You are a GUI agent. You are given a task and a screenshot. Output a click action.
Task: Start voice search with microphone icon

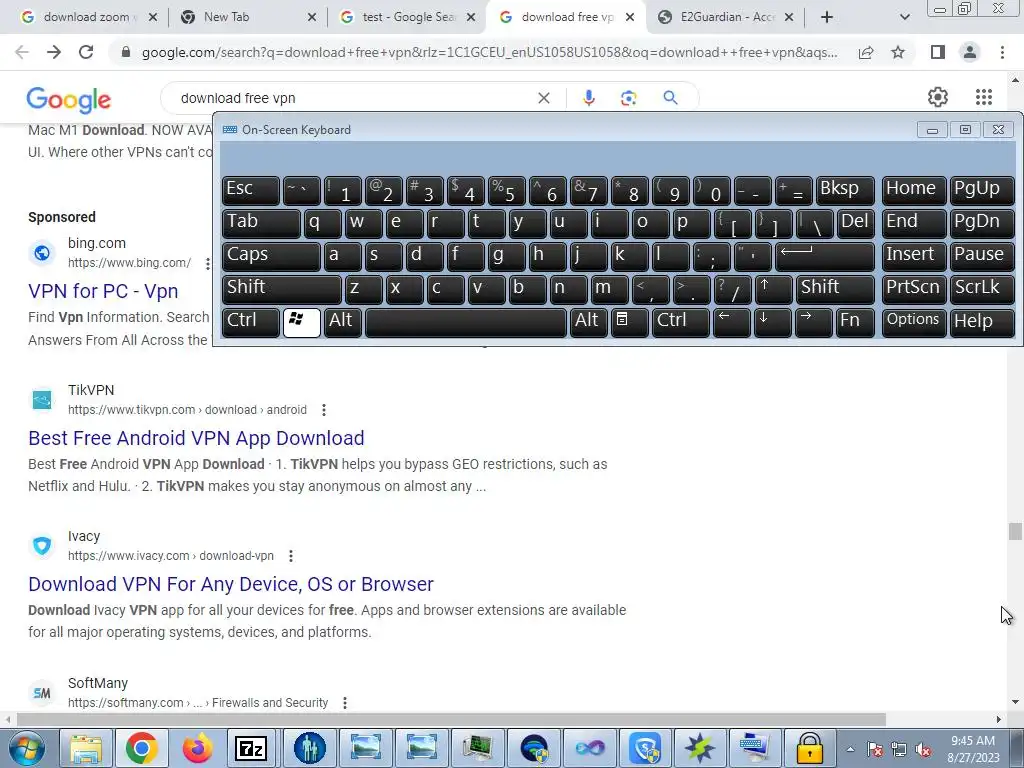588,98
